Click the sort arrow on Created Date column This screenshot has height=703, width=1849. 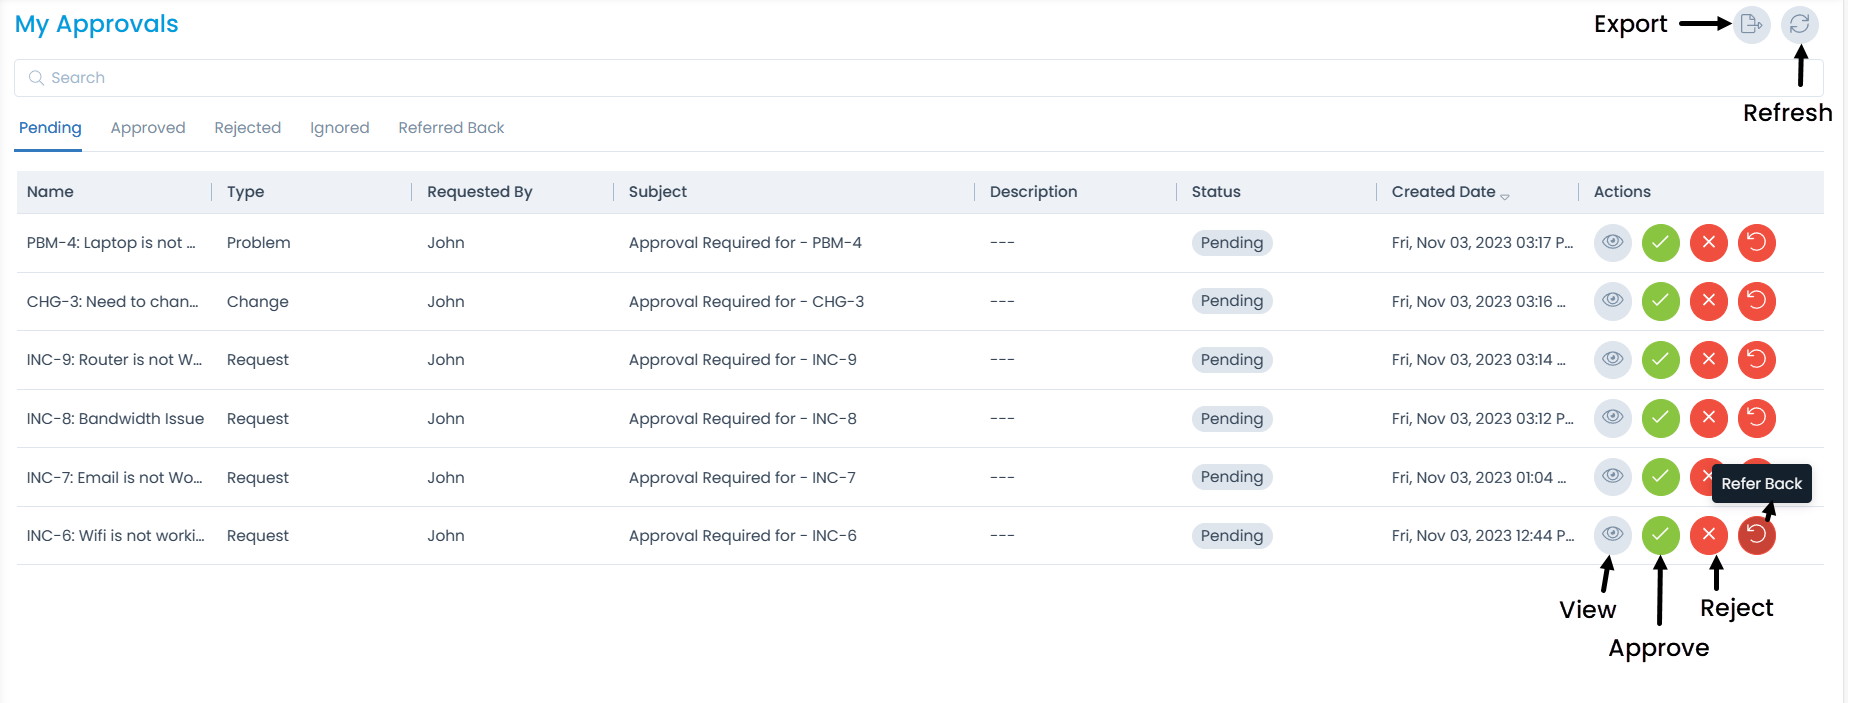coord(1506,195)
